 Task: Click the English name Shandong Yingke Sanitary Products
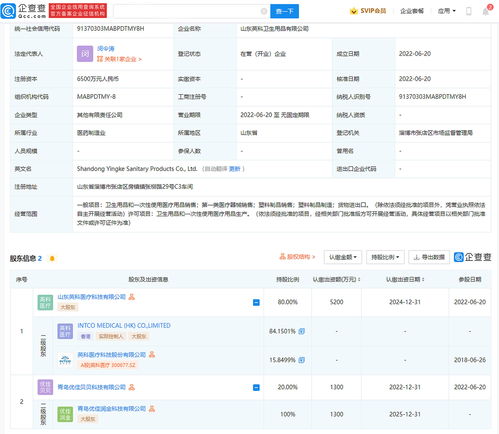tap(137, 169)
